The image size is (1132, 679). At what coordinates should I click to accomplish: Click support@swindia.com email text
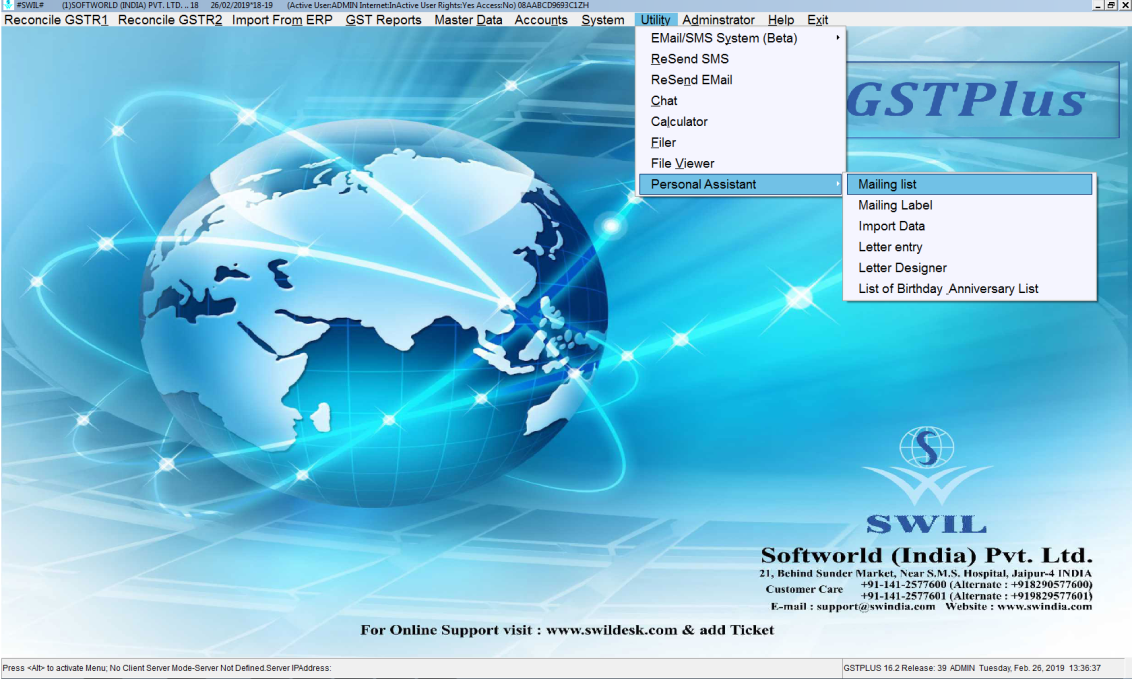pos(876,607)
